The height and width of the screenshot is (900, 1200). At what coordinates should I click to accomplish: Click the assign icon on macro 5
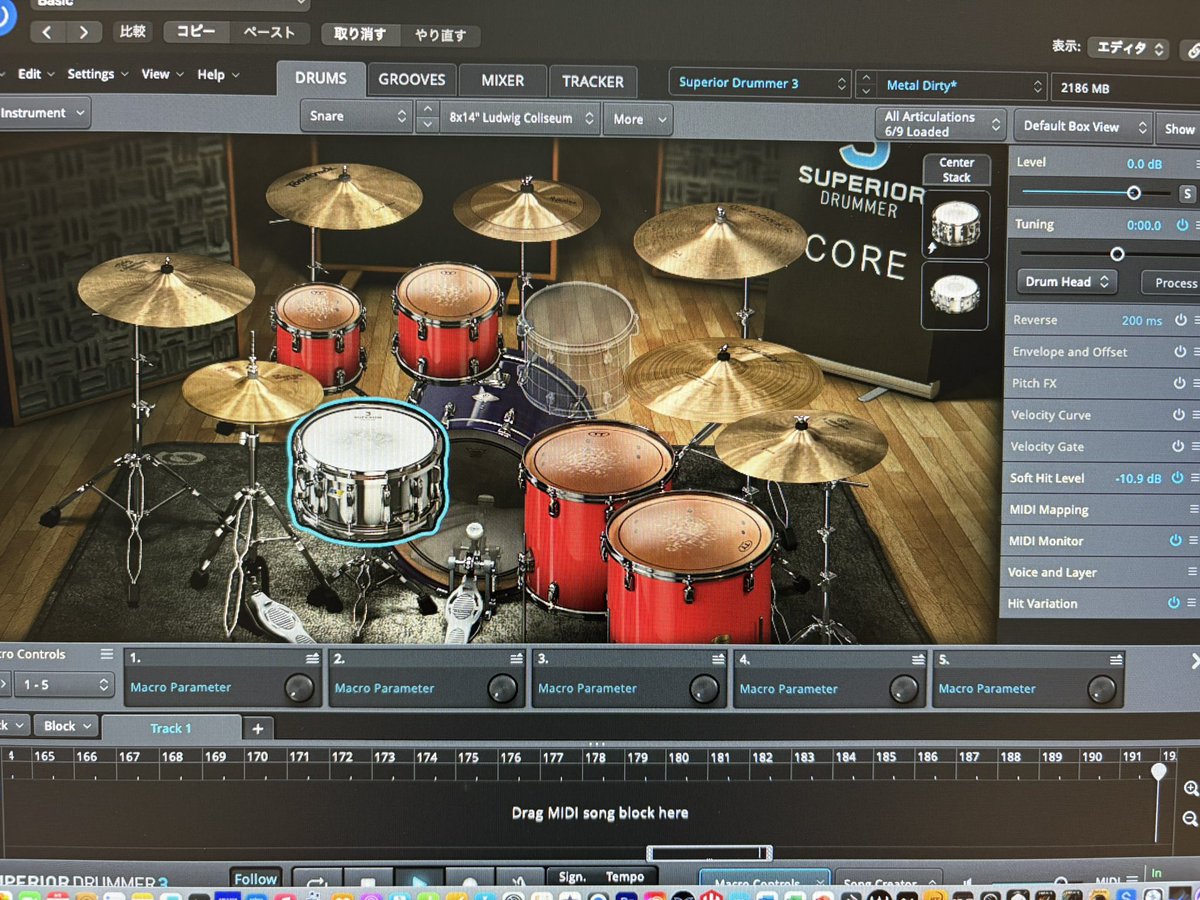[1116, 660]
